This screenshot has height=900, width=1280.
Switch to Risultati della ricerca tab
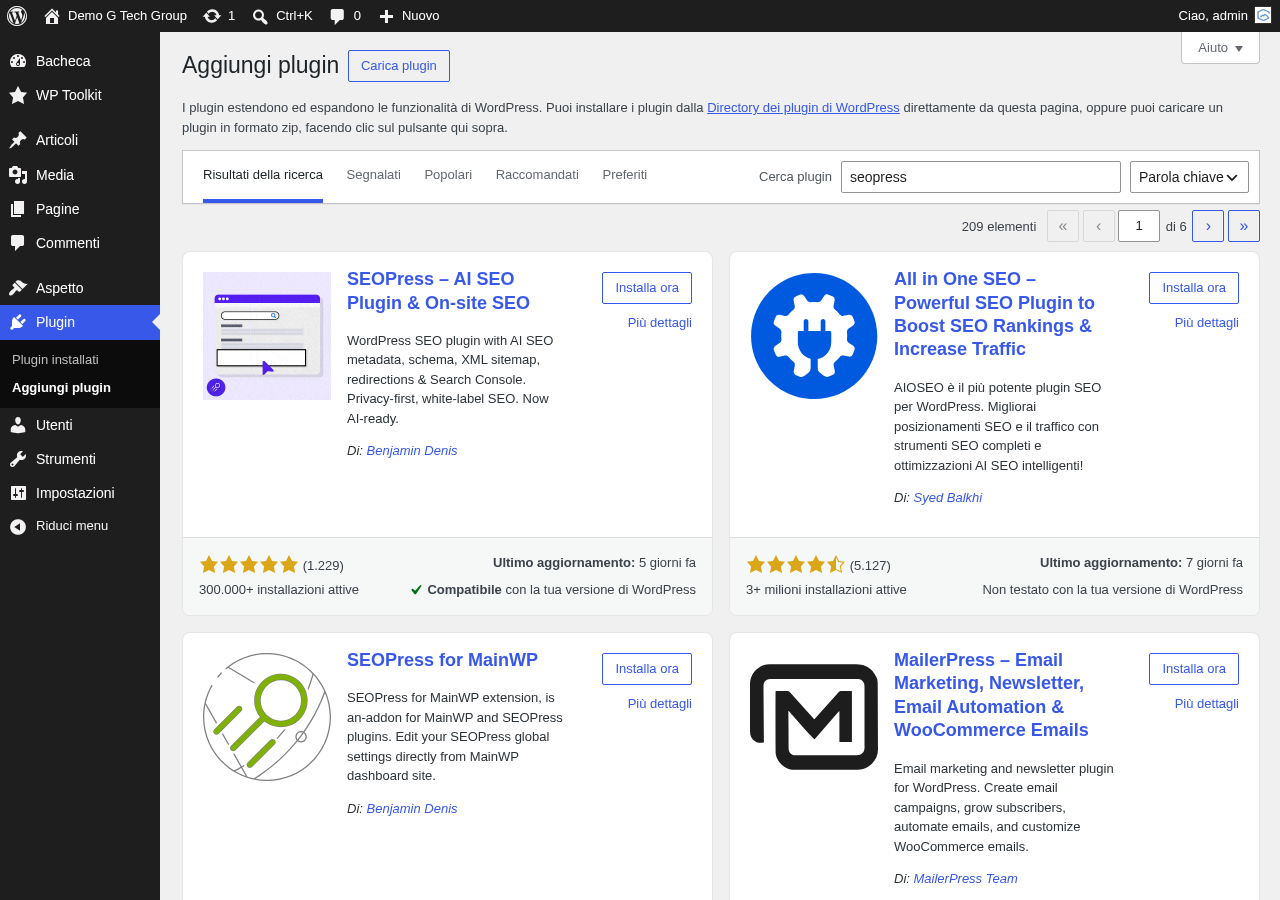(x=263, y=175)
